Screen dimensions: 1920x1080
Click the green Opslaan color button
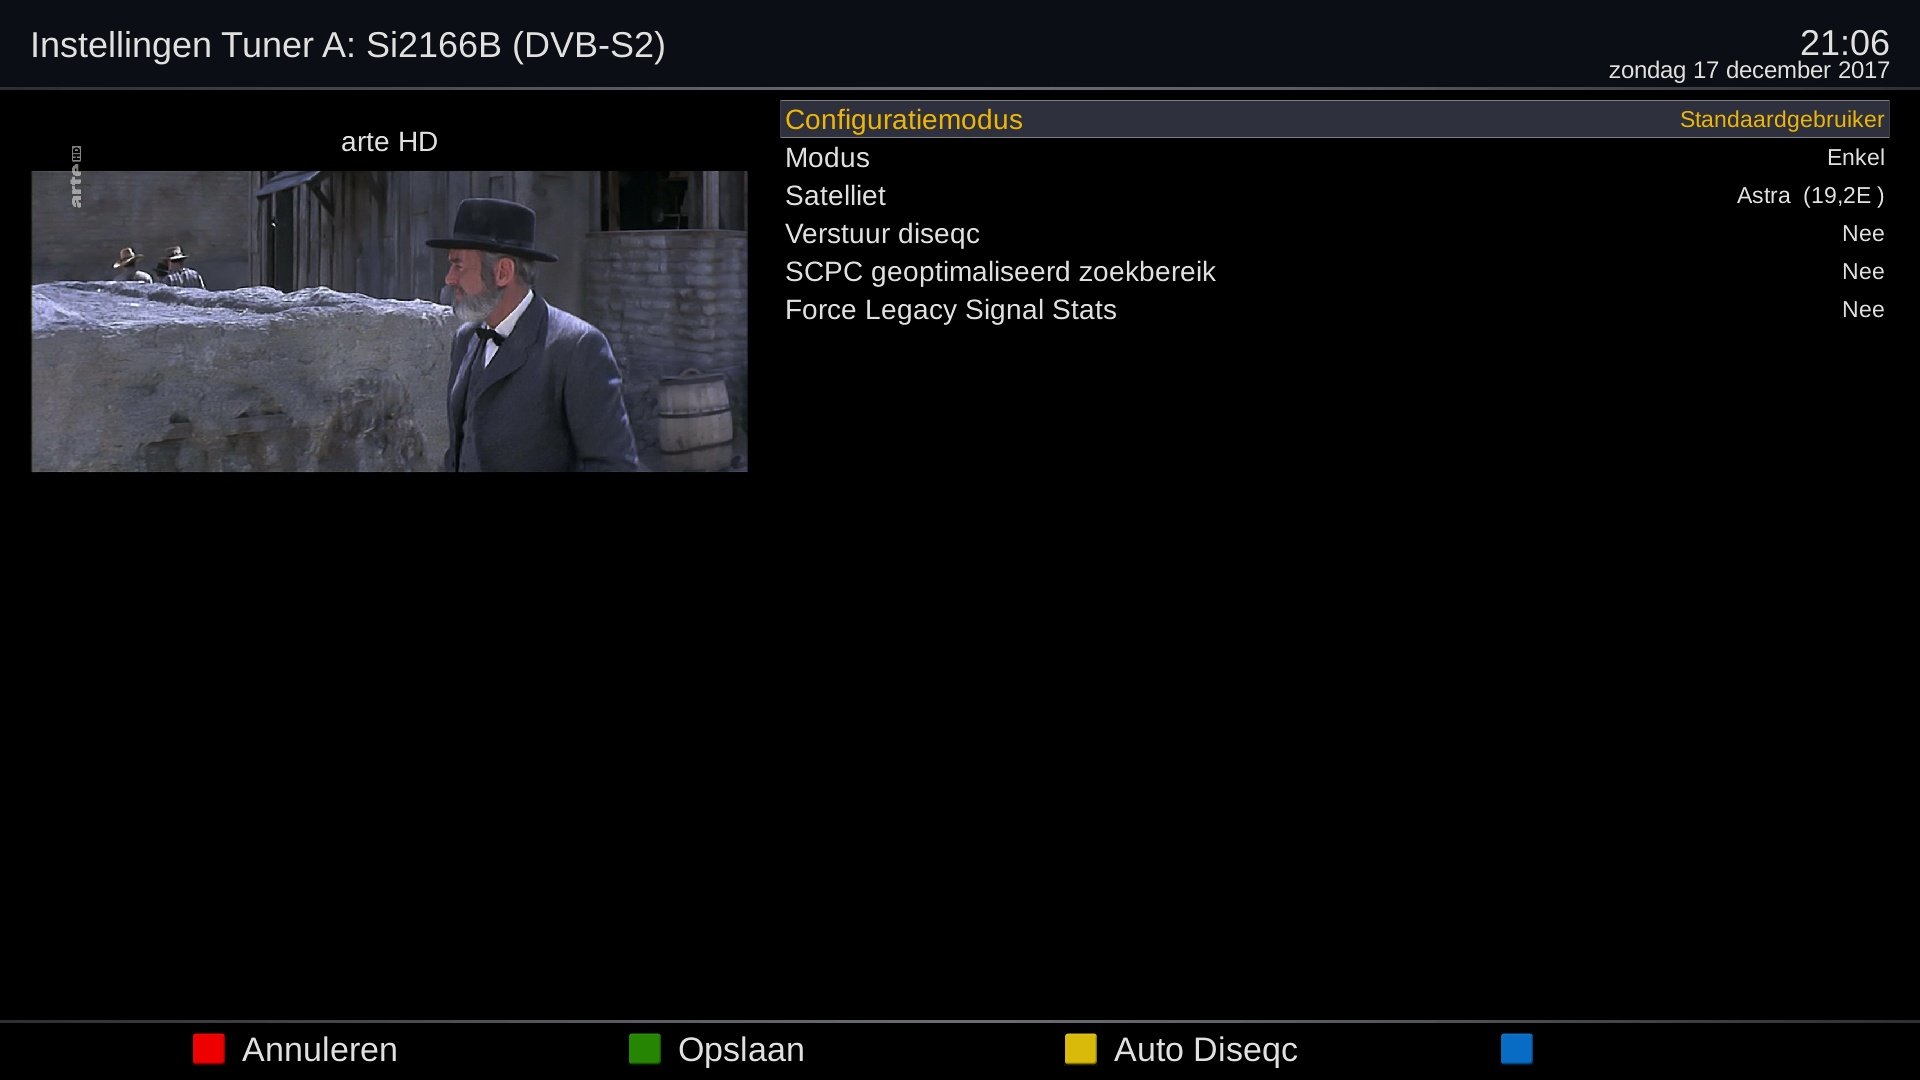pos(644,1049)
